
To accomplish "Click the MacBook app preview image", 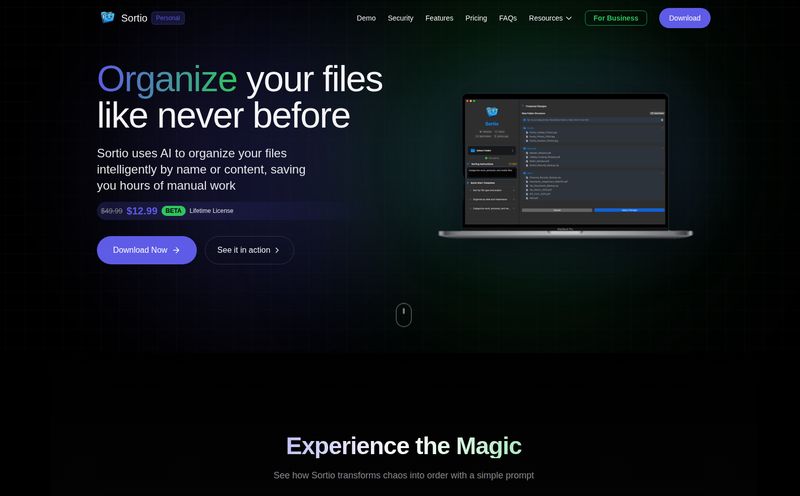I will pyautogui.click(x=565, y=166).
